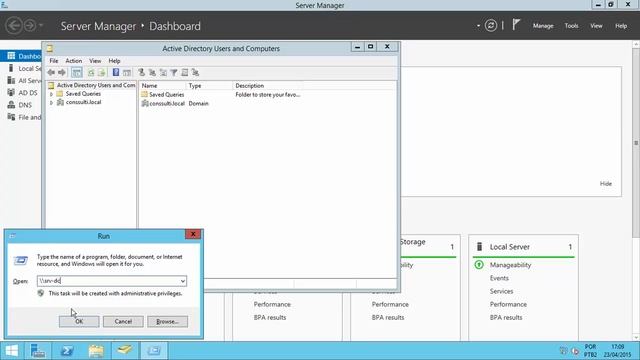Screen dimensions: 640x360
Task: Click the Run dialog Open text field
Action: point(108,281)
